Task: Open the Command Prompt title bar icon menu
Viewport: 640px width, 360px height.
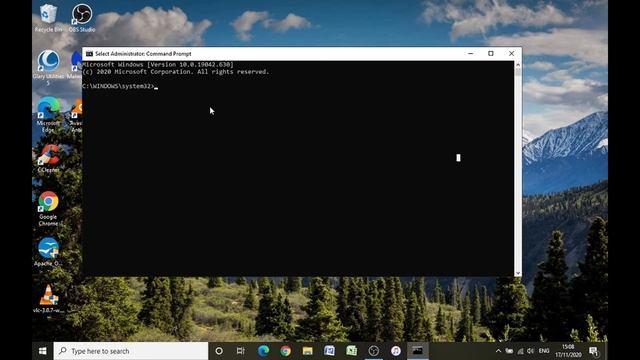Action: point(89,53)
